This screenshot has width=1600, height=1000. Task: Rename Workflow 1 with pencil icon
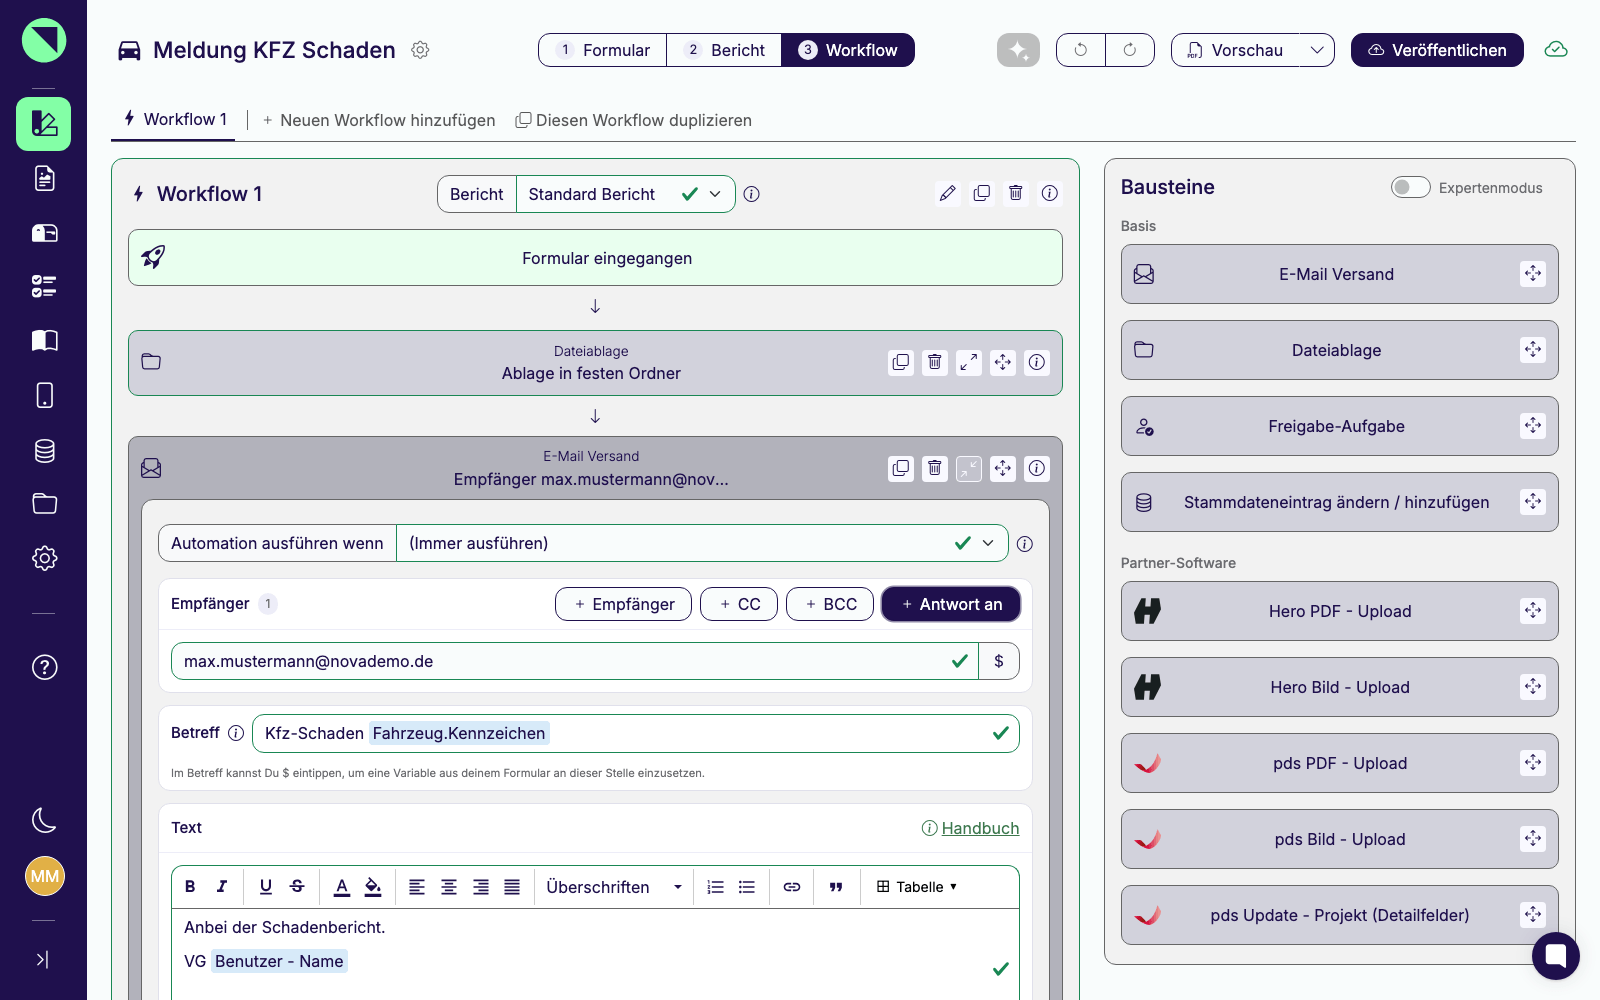948,193
